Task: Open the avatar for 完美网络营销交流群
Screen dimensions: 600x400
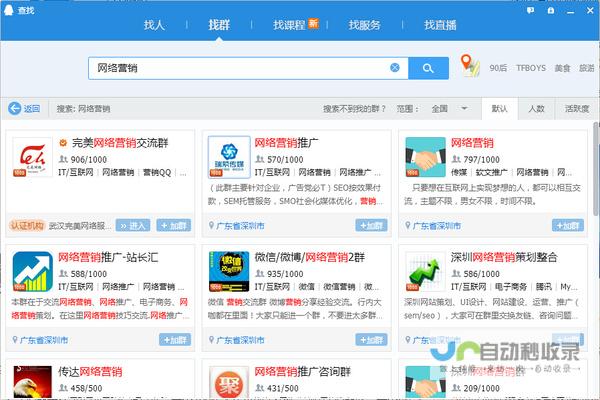Action: coord(33,157)
